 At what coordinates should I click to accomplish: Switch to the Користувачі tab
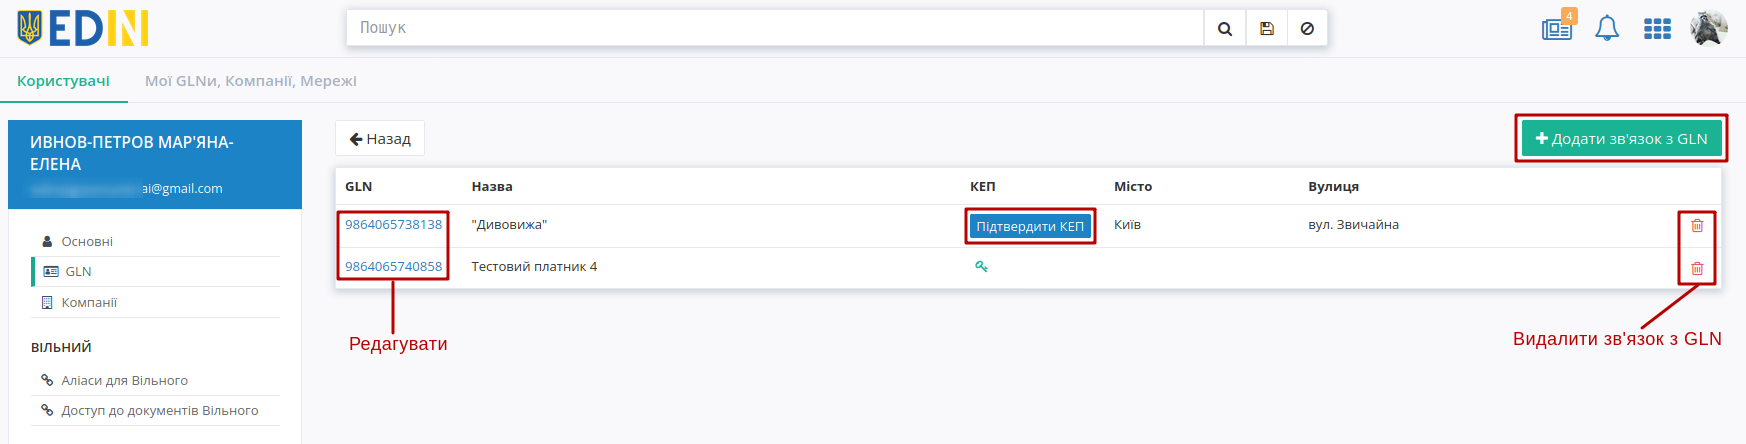click(64, 81)
